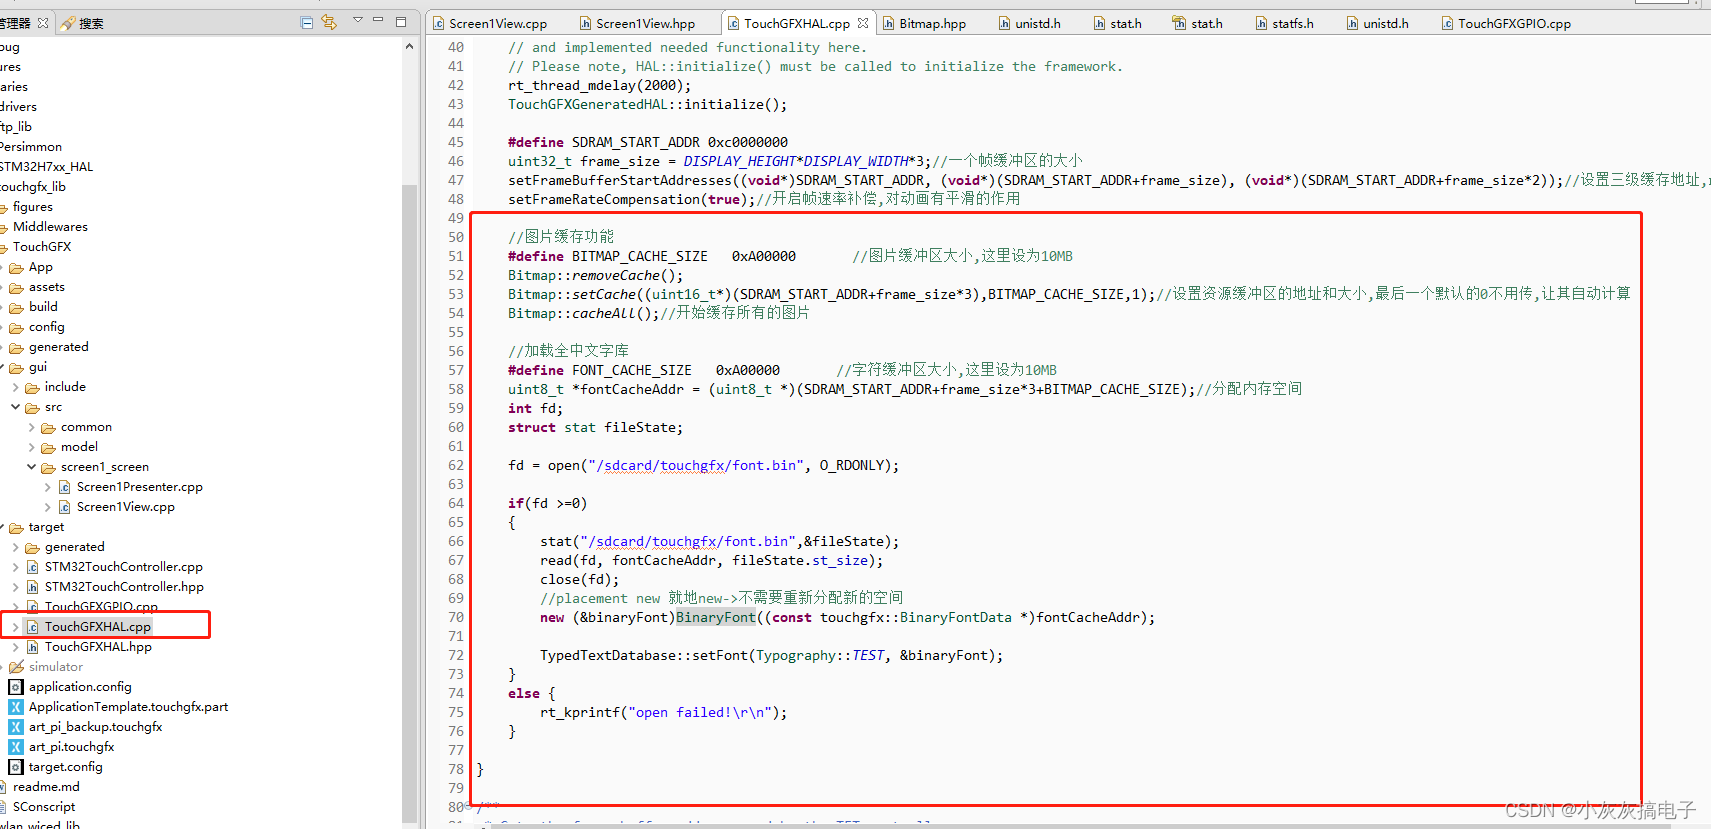The height and width of the screenshot is (829, 1711).
Task: Click the Screen1Presenter.cpp file icon in tree
Action: point(64,487)
